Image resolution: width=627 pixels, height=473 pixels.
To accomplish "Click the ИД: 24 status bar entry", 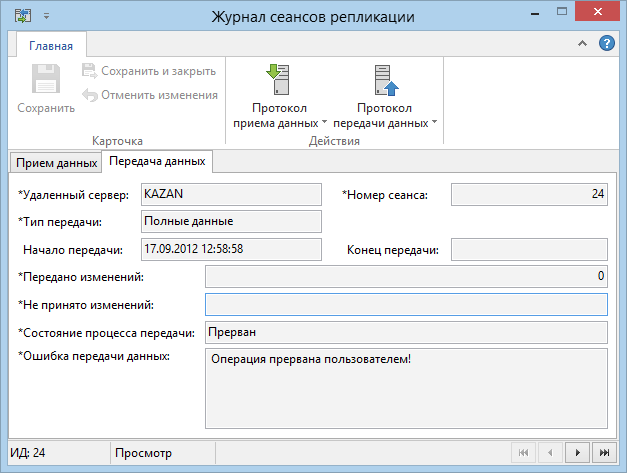I will pos(28,453).
